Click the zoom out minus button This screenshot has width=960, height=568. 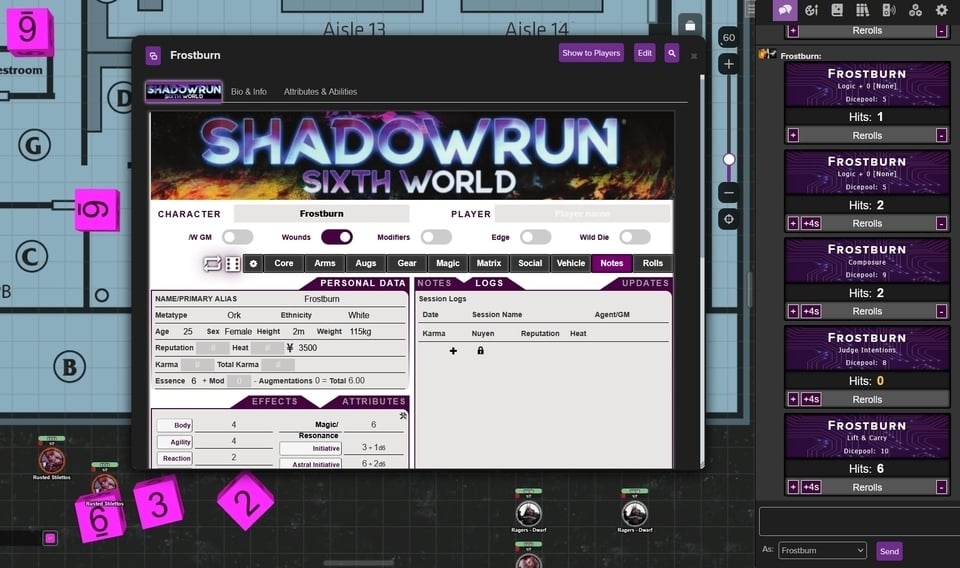[729, 192]
